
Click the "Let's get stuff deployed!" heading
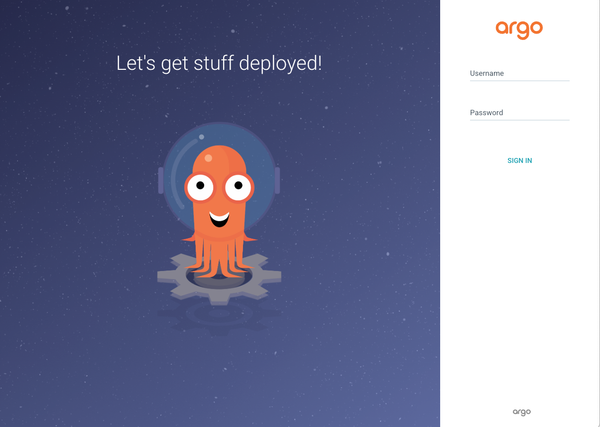(219, 64)
